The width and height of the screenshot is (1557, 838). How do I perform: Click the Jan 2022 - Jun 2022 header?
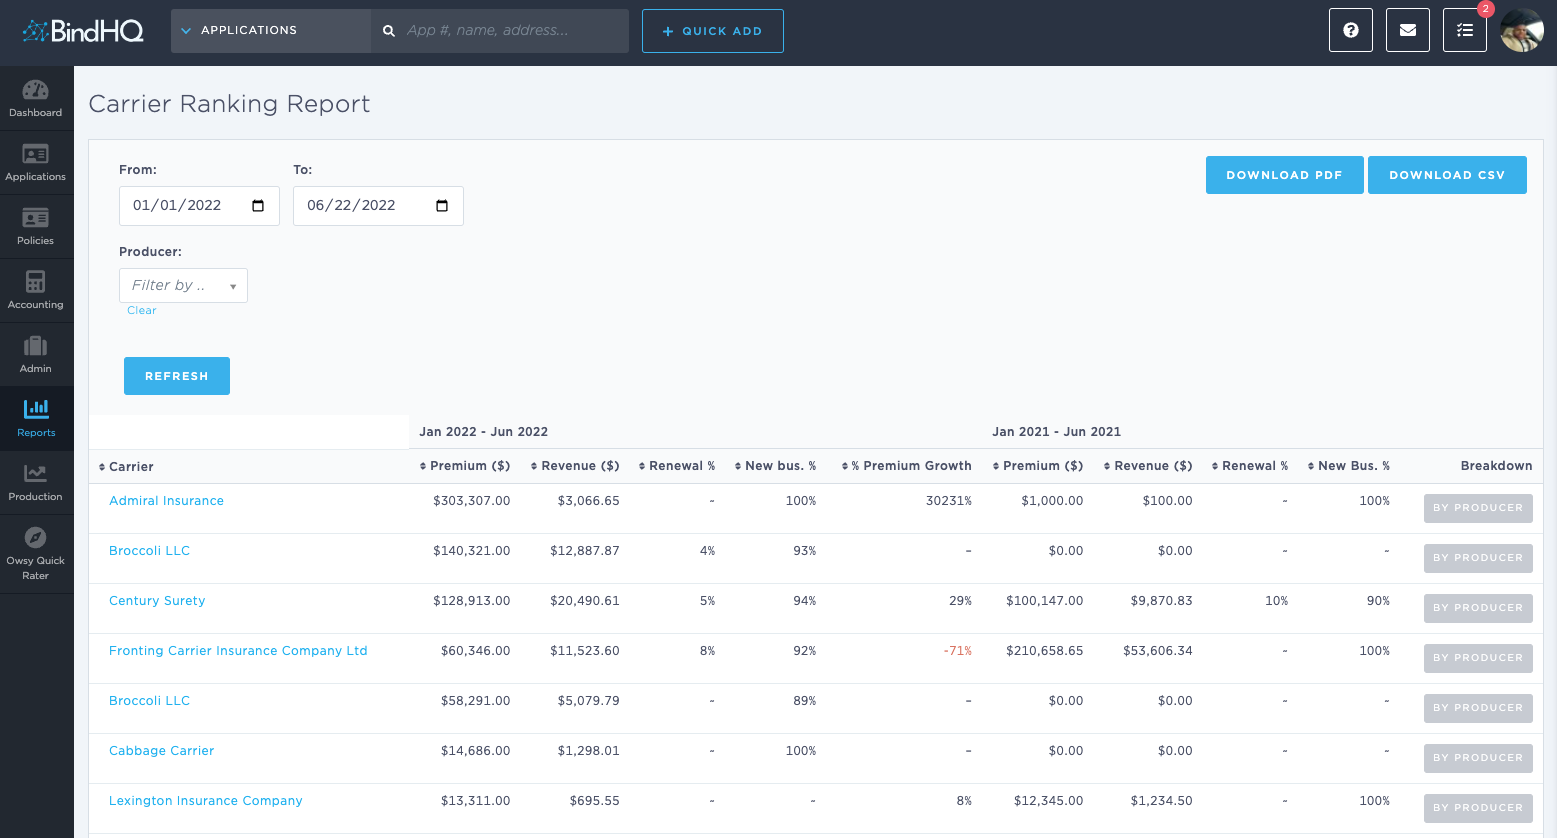pos(483,432)
